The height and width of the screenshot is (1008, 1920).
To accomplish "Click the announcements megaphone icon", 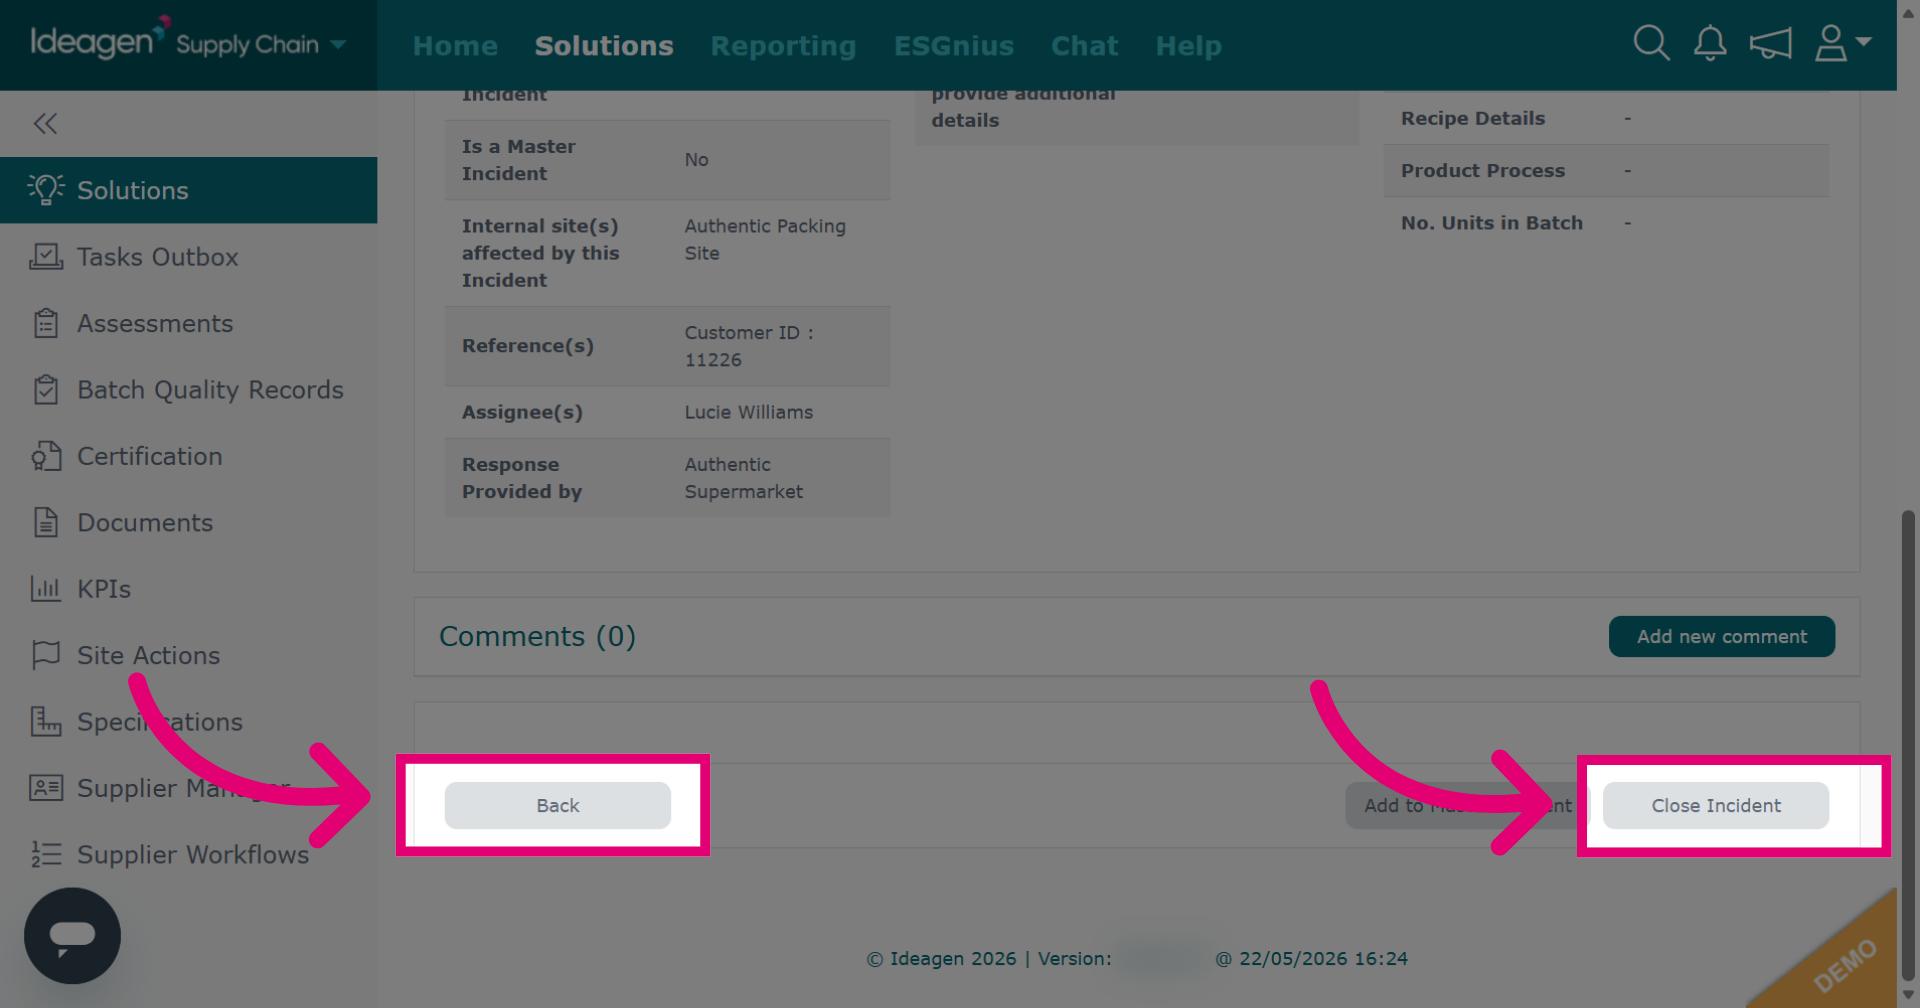I will [x=1770, y=43].
